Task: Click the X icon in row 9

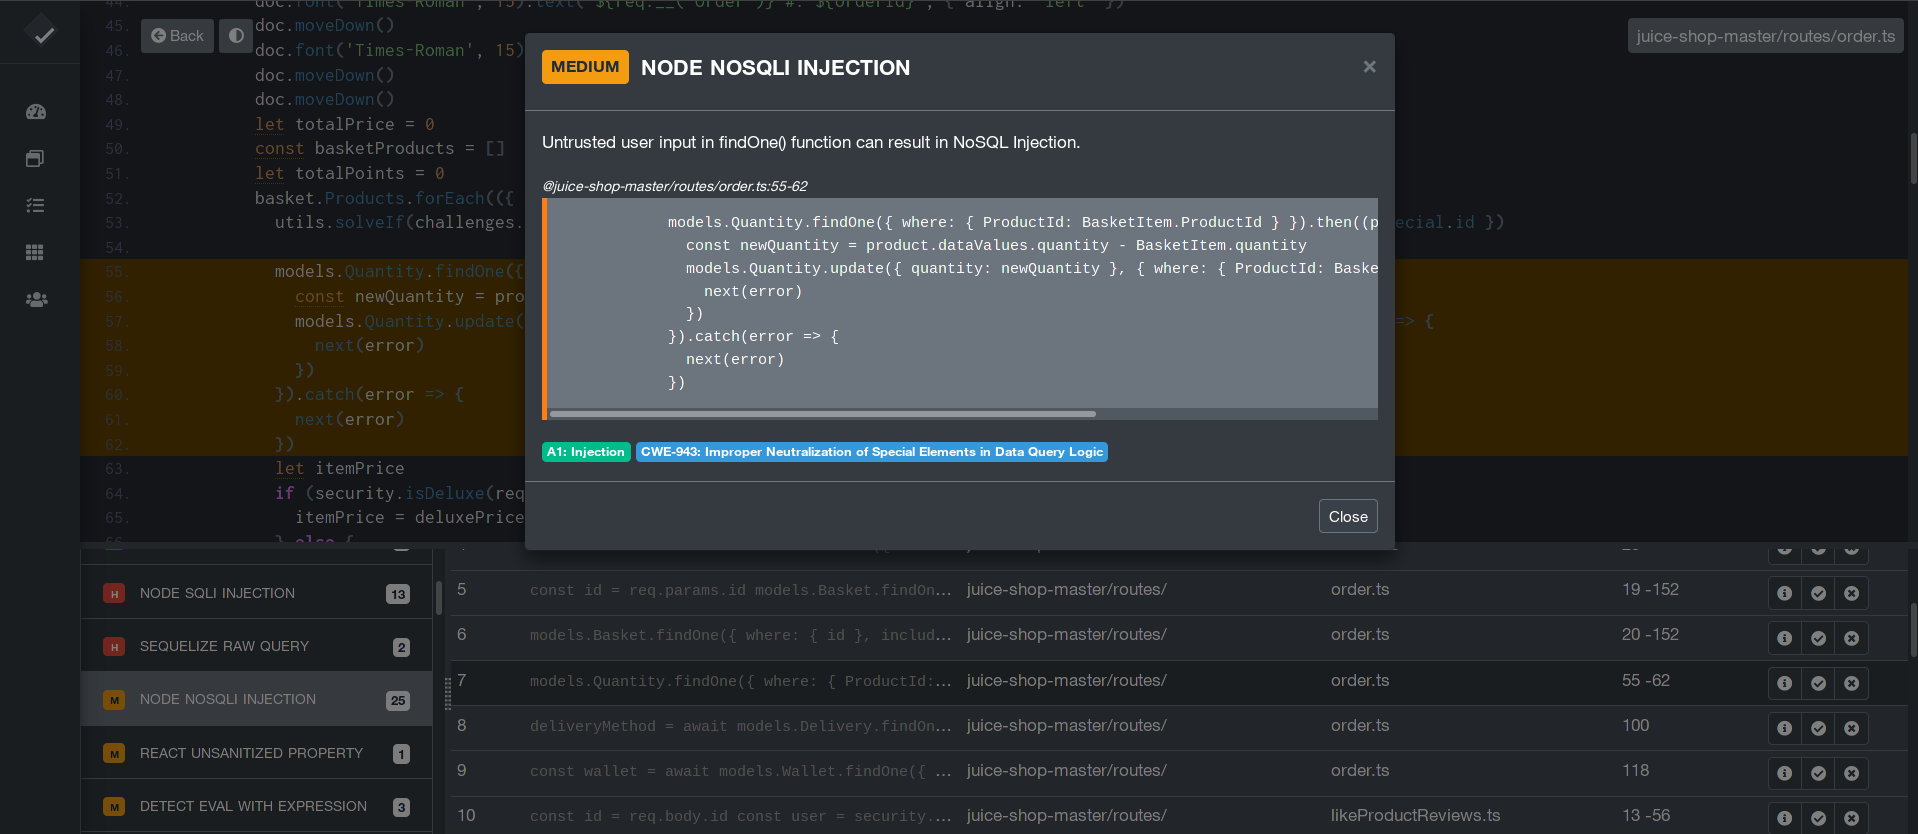Action: click(x=1851, y=773)
